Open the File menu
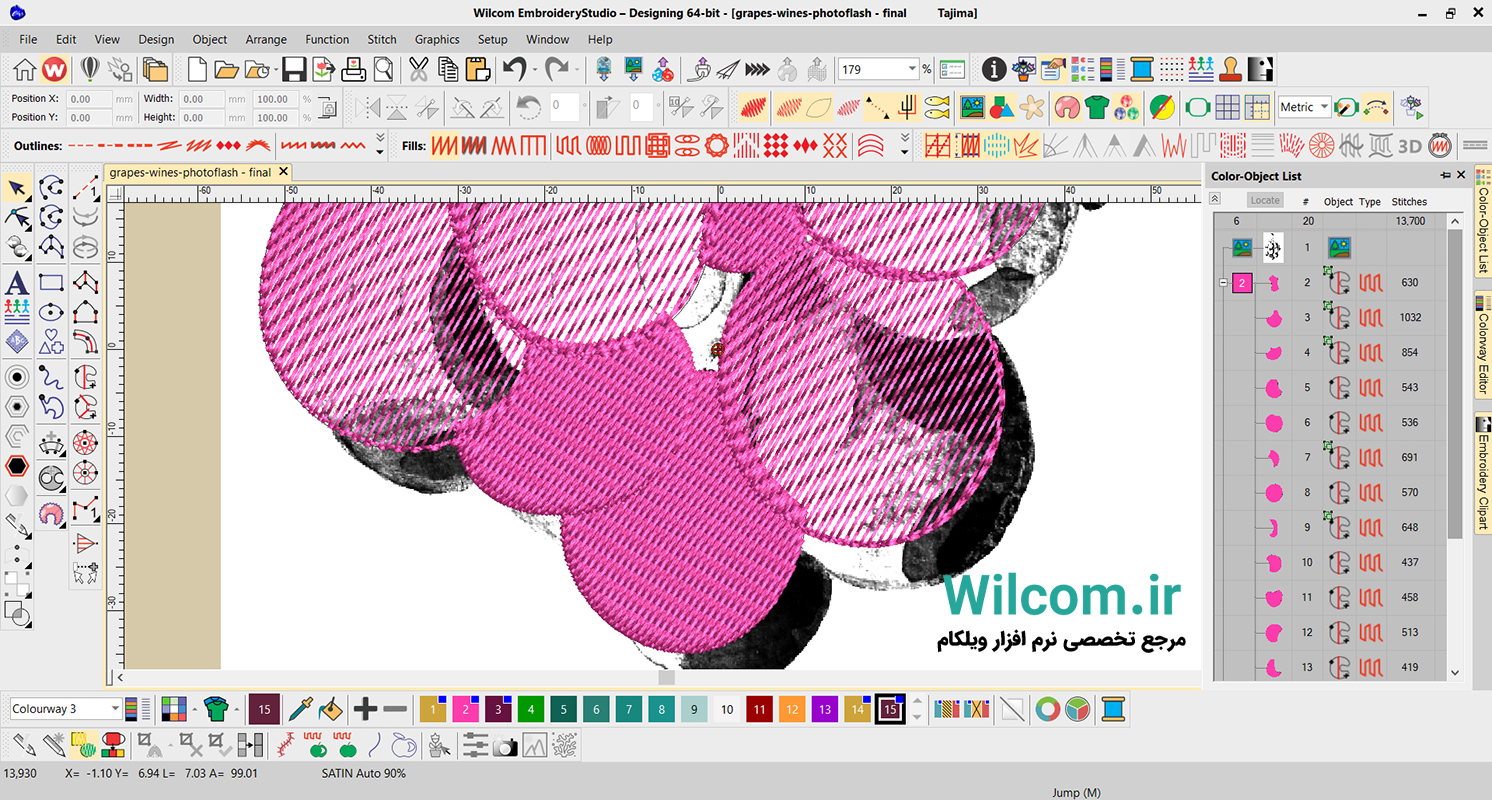The height and width of the screenshot is (800, 1492). [x=28, y=39]
